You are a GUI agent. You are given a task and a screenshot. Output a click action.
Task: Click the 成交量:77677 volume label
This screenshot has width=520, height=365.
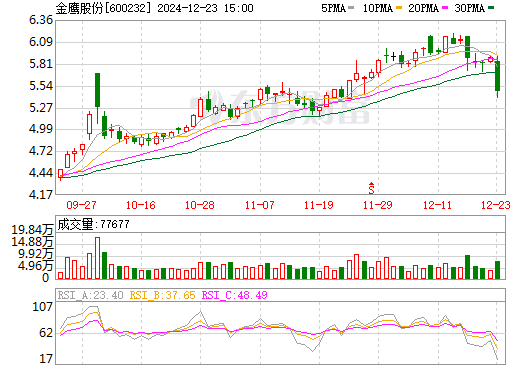(x=93, y=224)
